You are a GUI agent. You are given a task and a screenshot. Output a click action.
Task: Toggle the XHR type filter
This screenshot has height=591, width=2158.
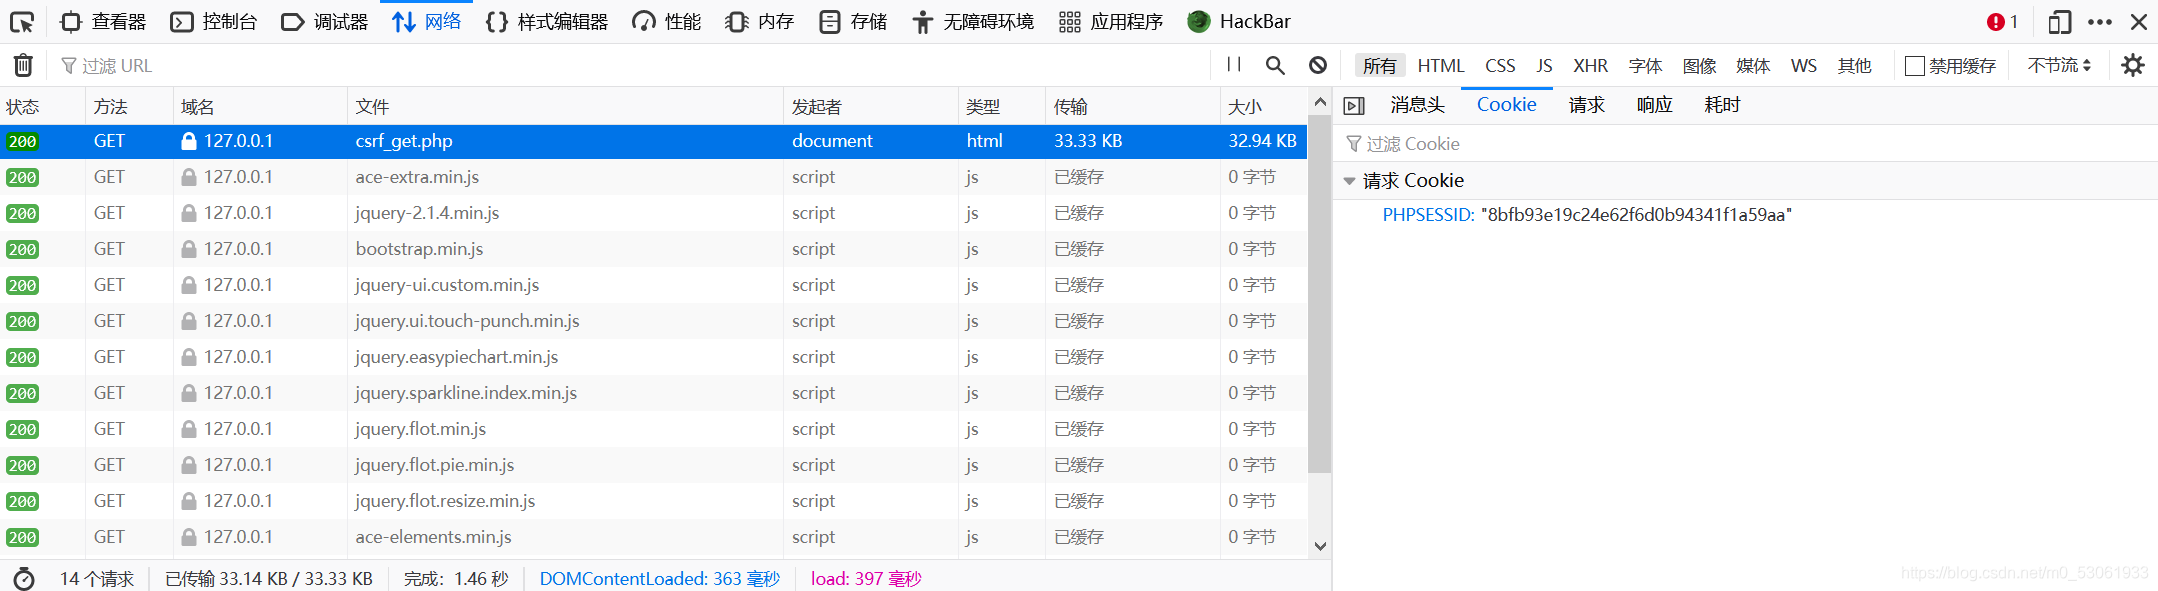point(1591,65)
